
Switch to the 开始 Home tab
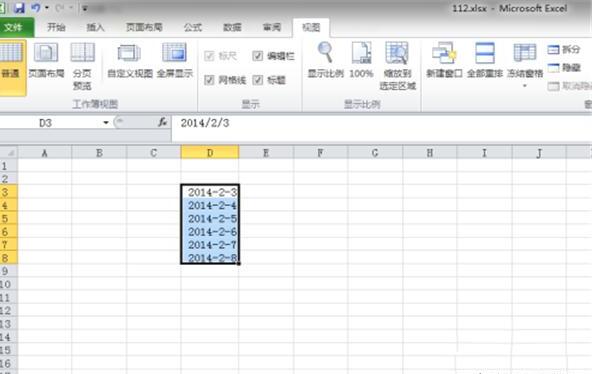pyautogui.click(x=56, y=27)
